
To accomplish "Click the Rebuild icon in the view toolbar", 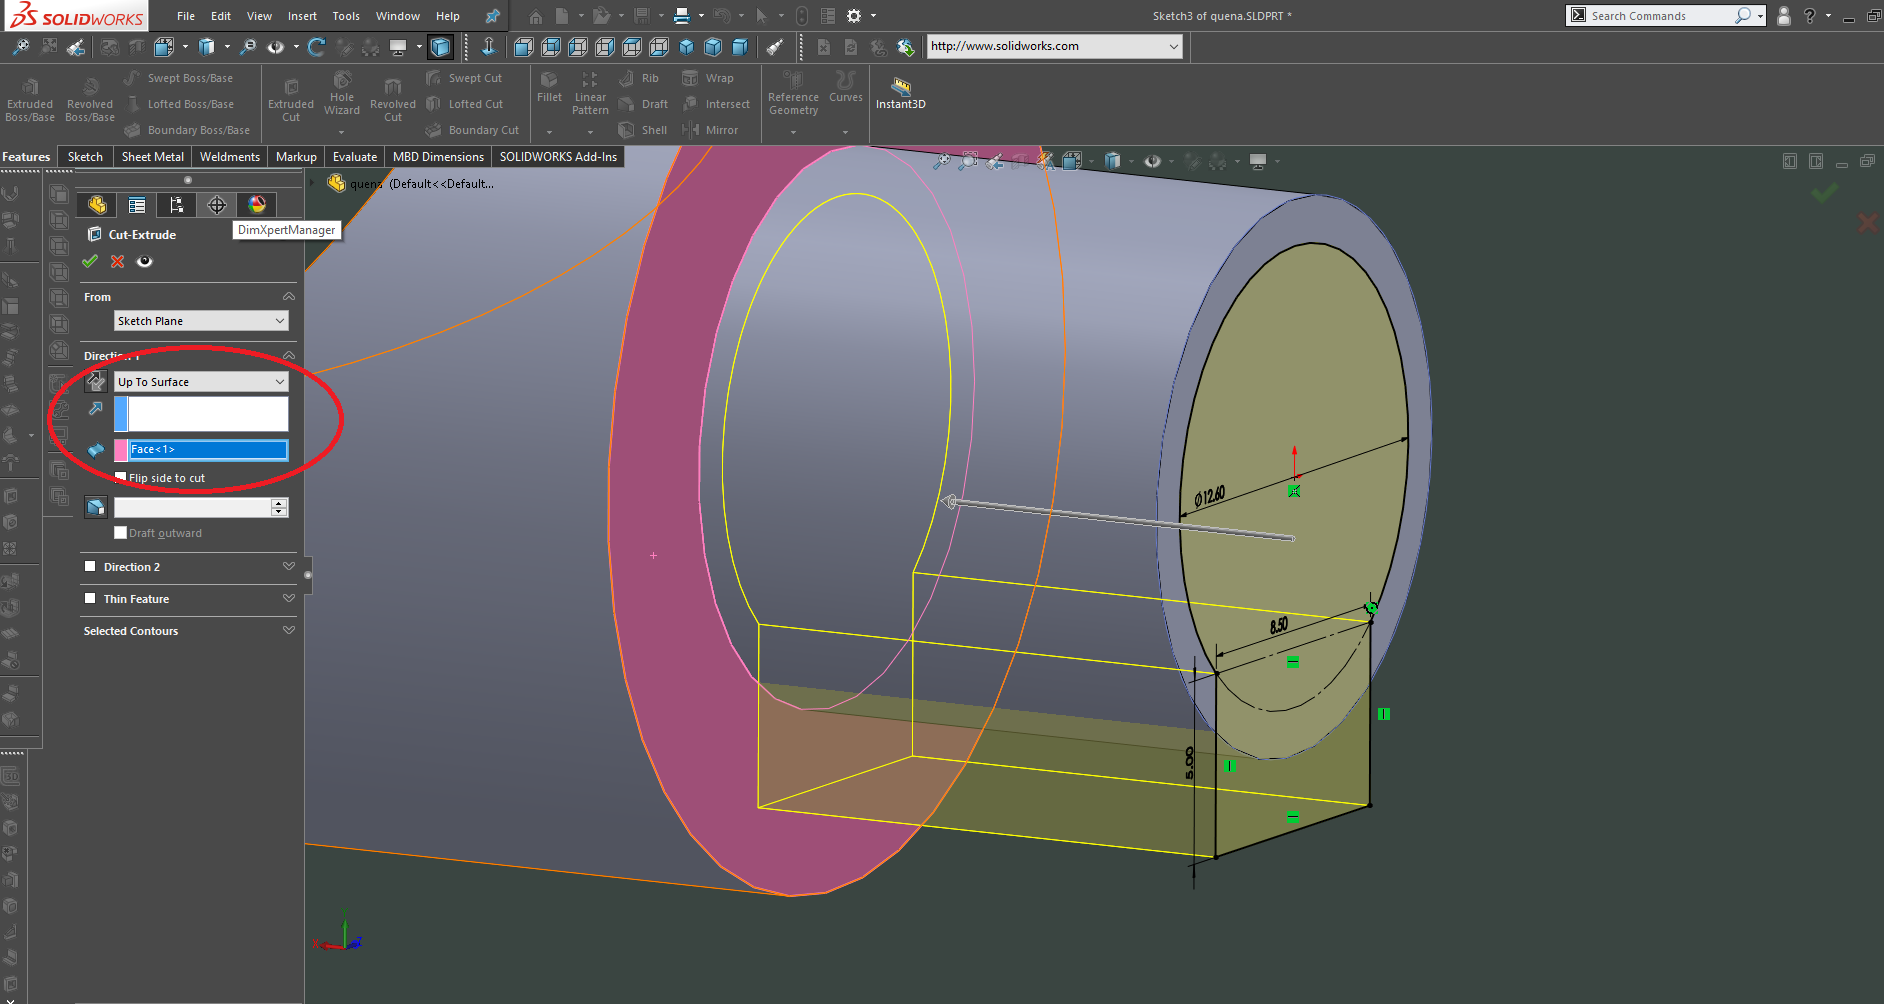I will [317, 46].
